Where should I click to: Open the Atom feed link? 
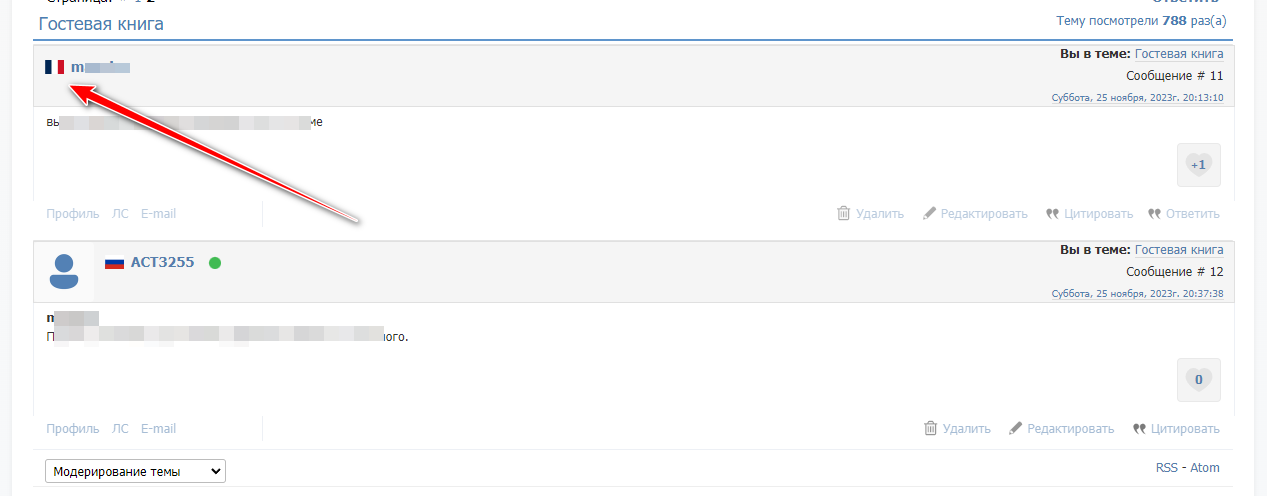(1203, 467)
